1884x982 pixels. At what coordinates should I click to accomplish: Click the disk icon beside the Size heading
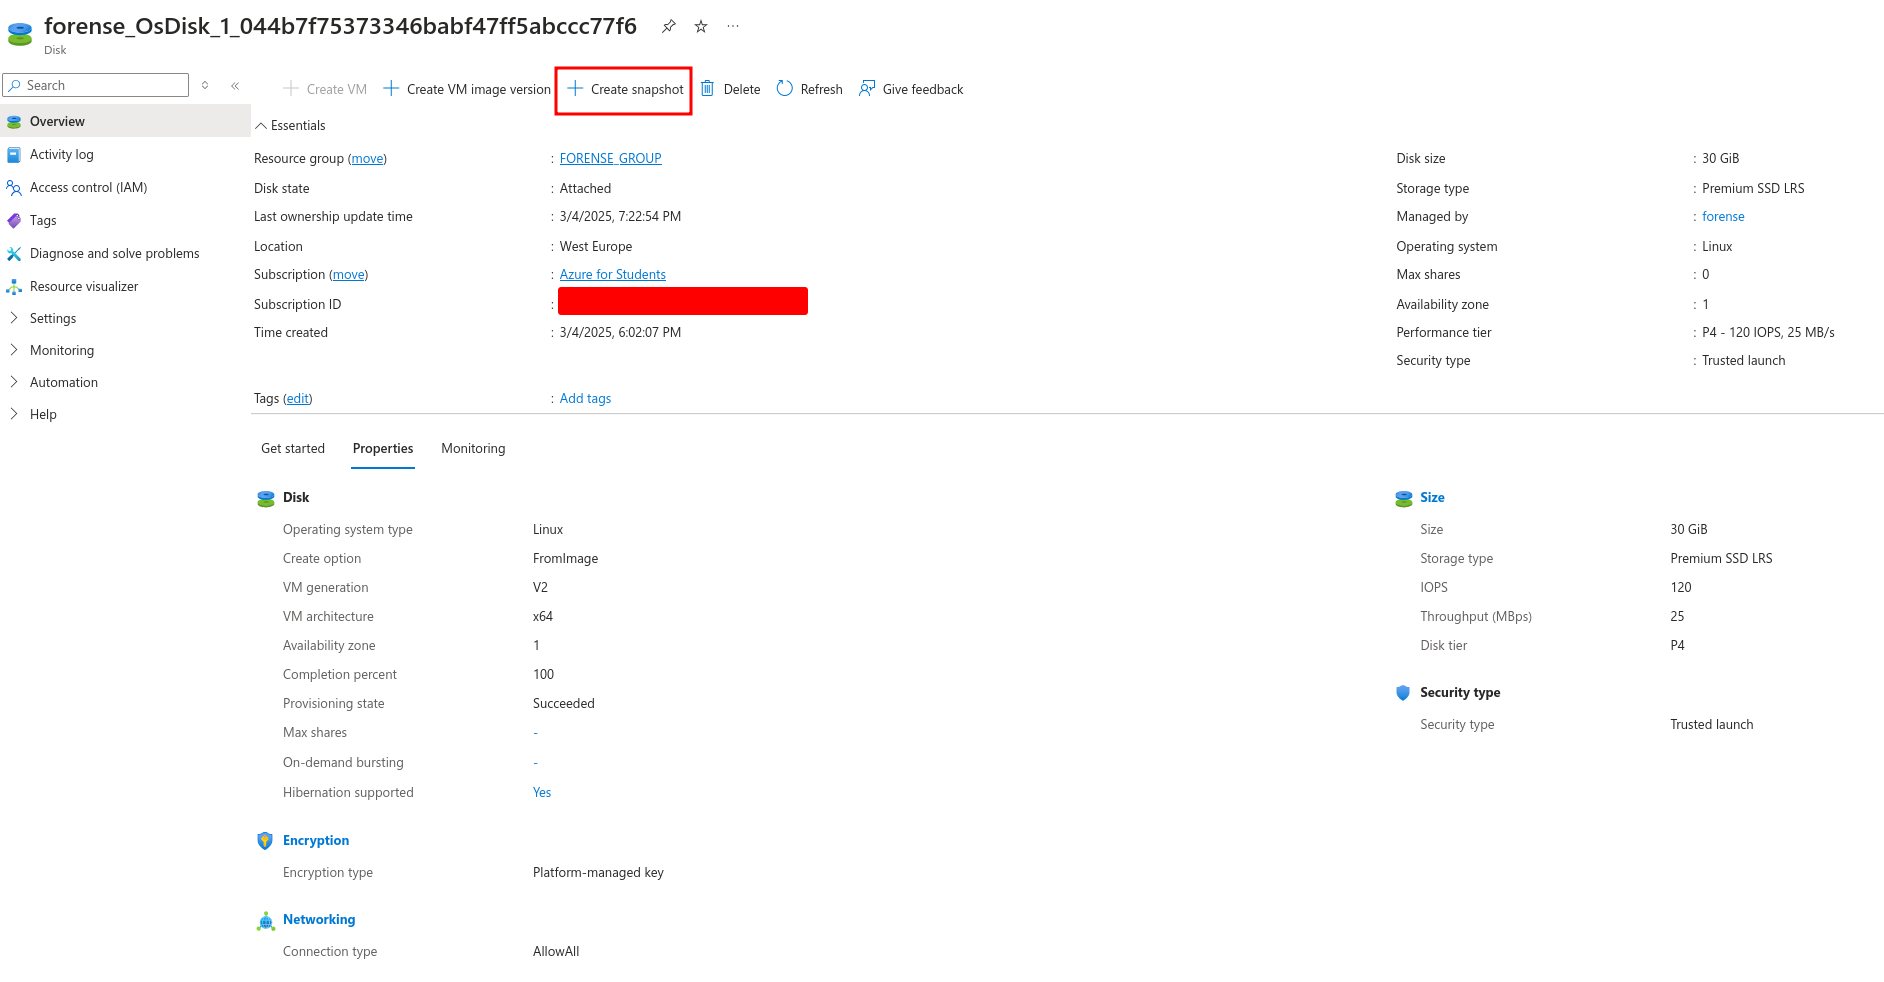(x=1403, y=499)
